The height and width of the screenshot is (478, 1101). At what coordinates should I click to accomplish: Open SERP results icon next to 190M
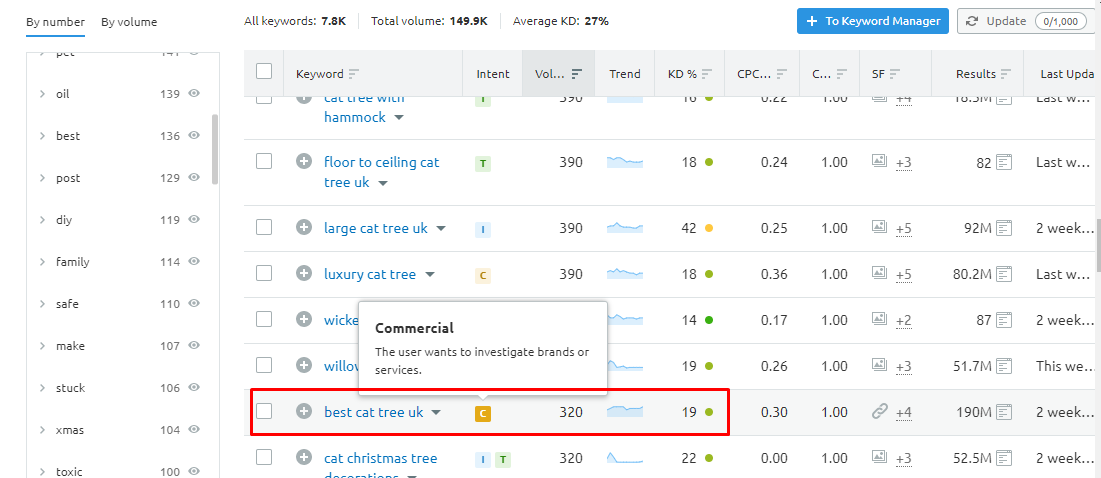click(1004, 412)
